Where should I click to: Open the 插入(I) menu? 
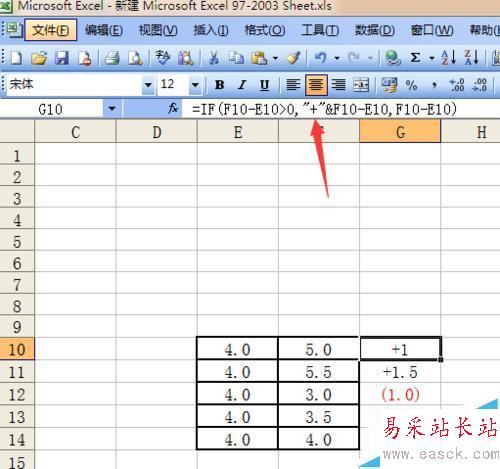coord(211,30)
